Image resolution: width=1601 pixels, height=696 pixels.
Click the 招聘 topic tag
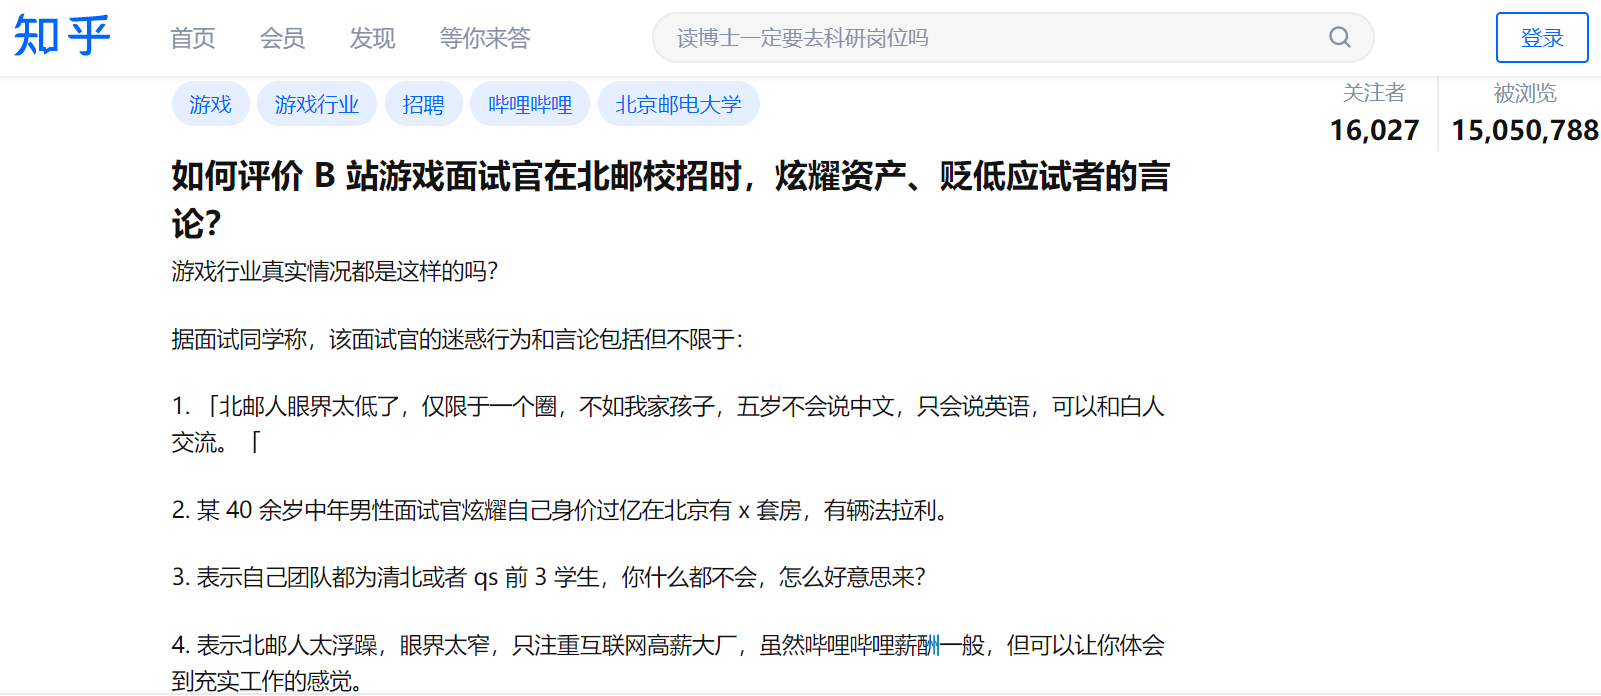pyautogui.click(x=423, y=104)
